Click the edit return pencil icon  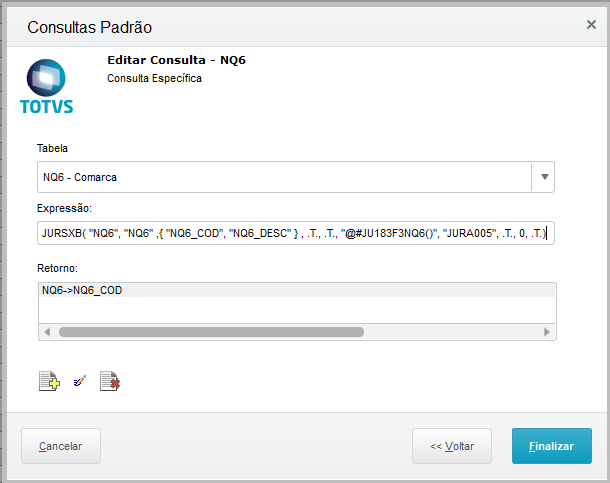(x=79, y=381)
